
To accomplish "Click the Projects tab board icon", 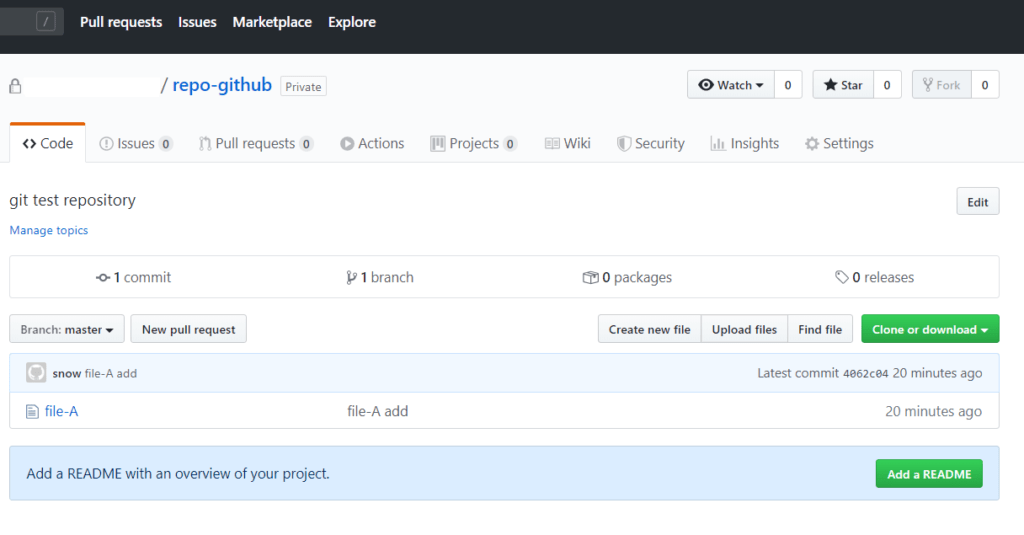I will coord(438,144).
